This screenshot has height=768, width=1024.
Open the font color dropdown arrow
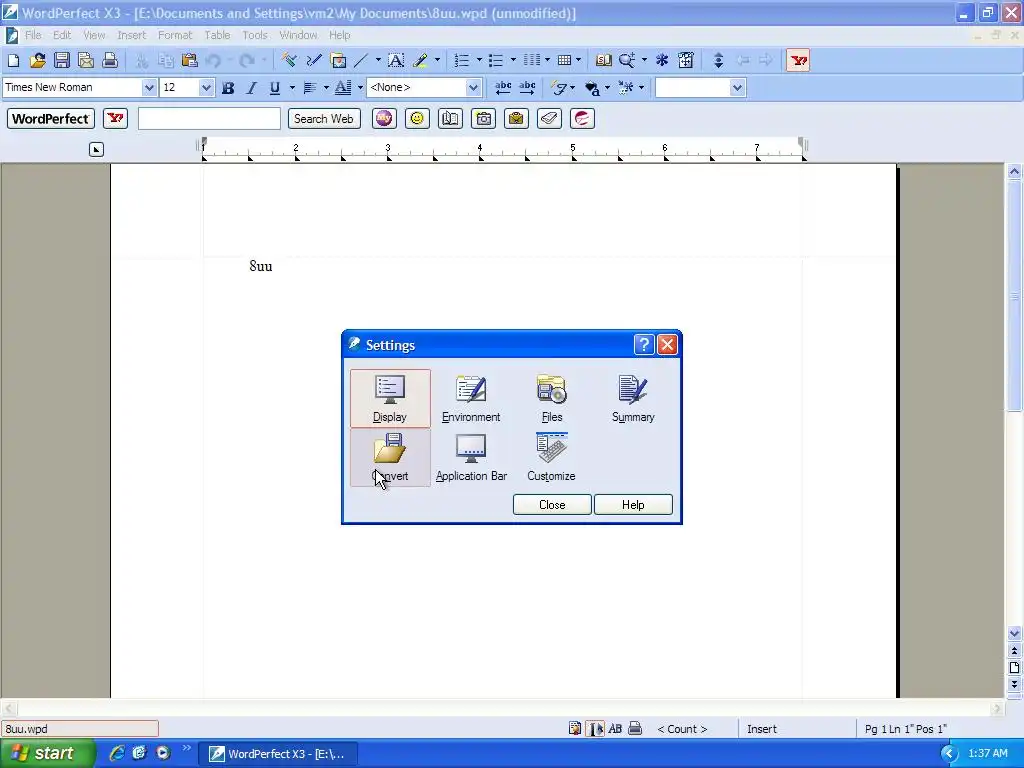click(x=360, y=88)
